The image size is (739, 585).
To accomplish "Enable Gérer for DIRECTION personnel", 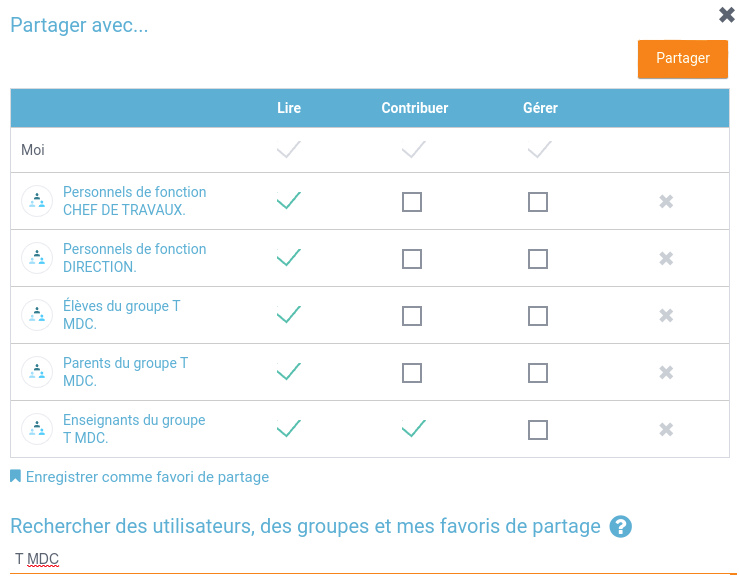I will point(538,259).
